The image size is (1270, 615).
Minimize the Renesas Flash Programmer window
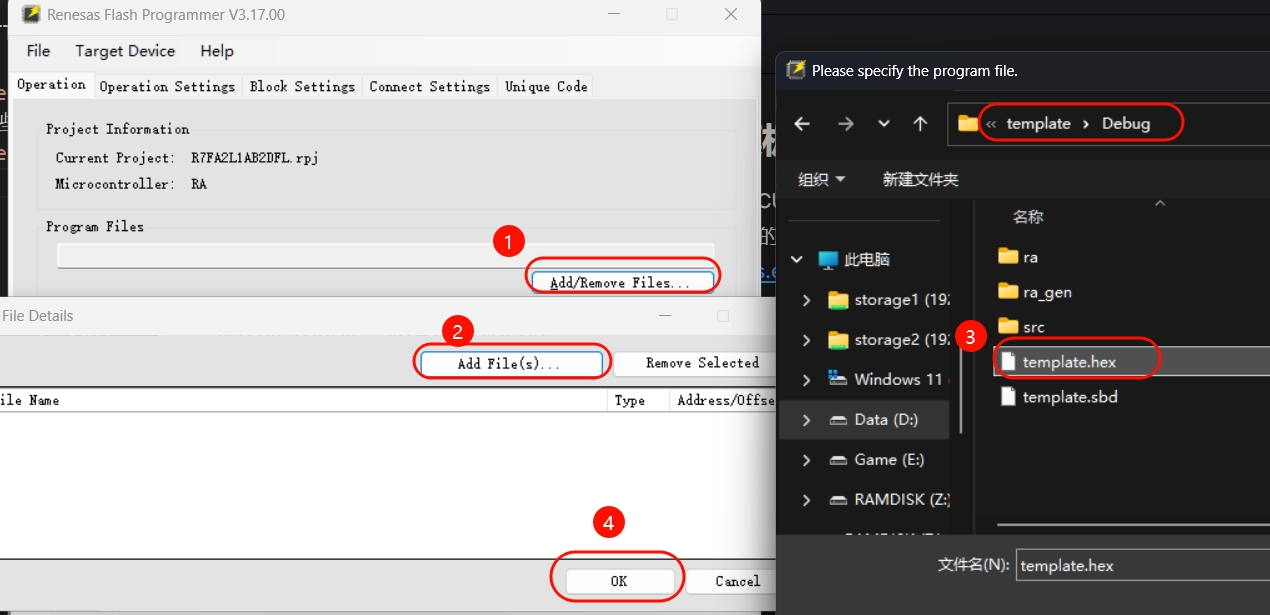pyautogui.click(x=612, y=15)
